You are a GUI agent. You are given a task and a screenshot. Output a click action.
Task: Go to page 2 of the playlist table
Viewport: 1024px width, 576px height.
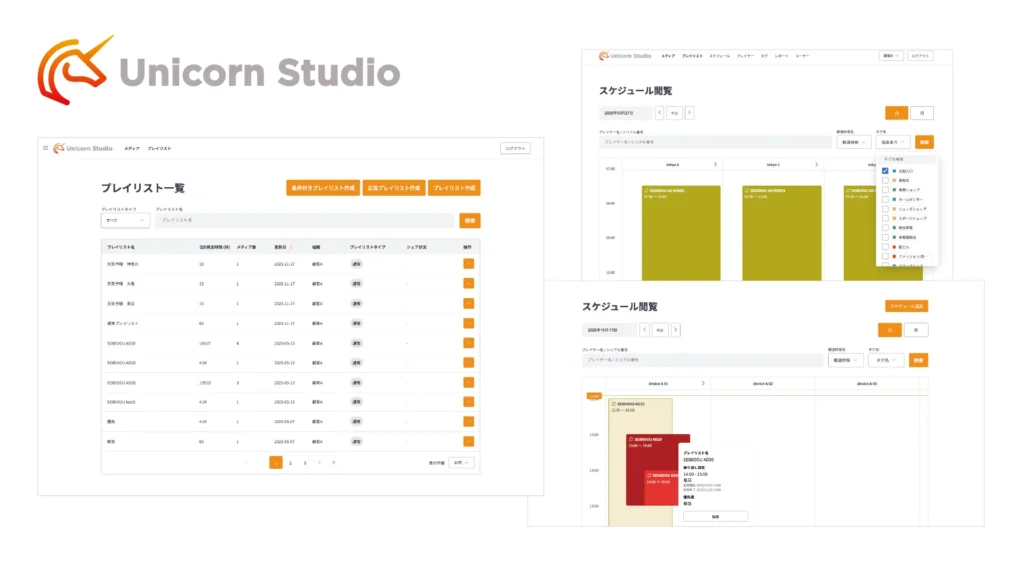click(290, 462)
